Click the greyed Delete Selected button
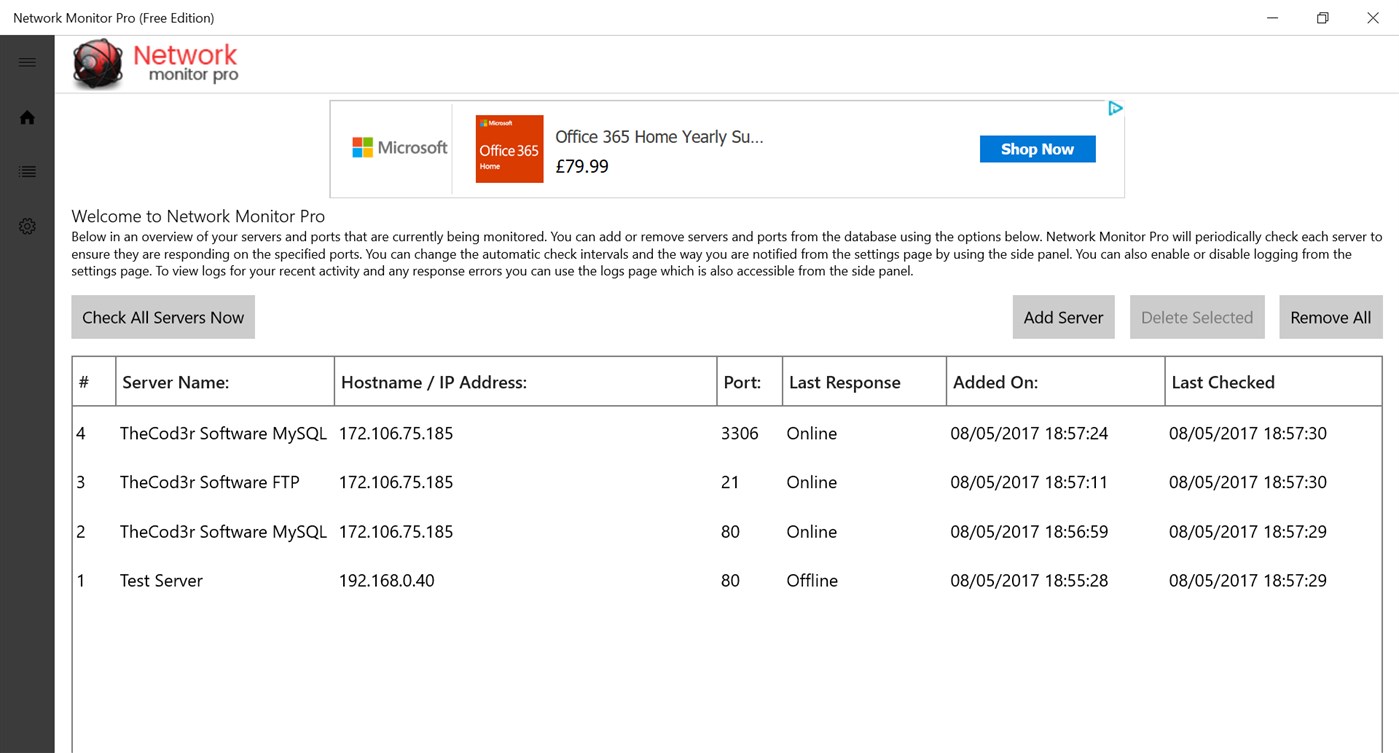Image resolution: width=1399 pixels, height=753 pixels. (1196, 317)
